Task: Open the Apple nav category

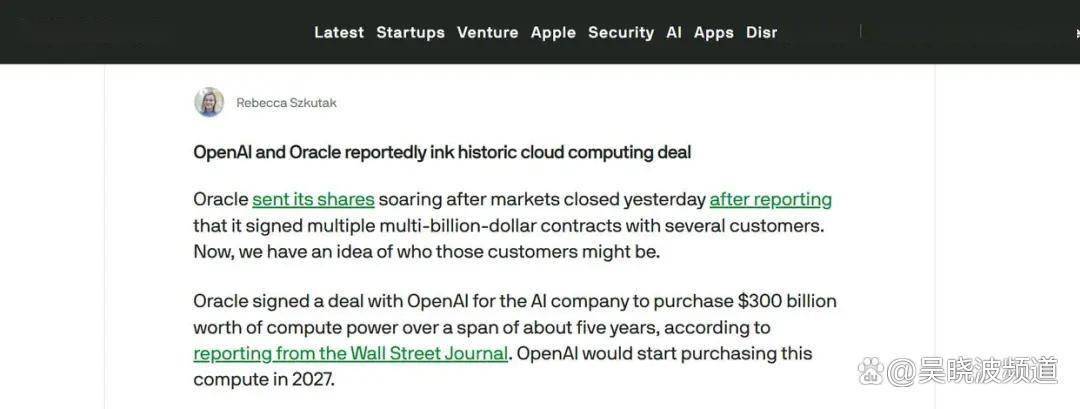Action: [553, 32]
